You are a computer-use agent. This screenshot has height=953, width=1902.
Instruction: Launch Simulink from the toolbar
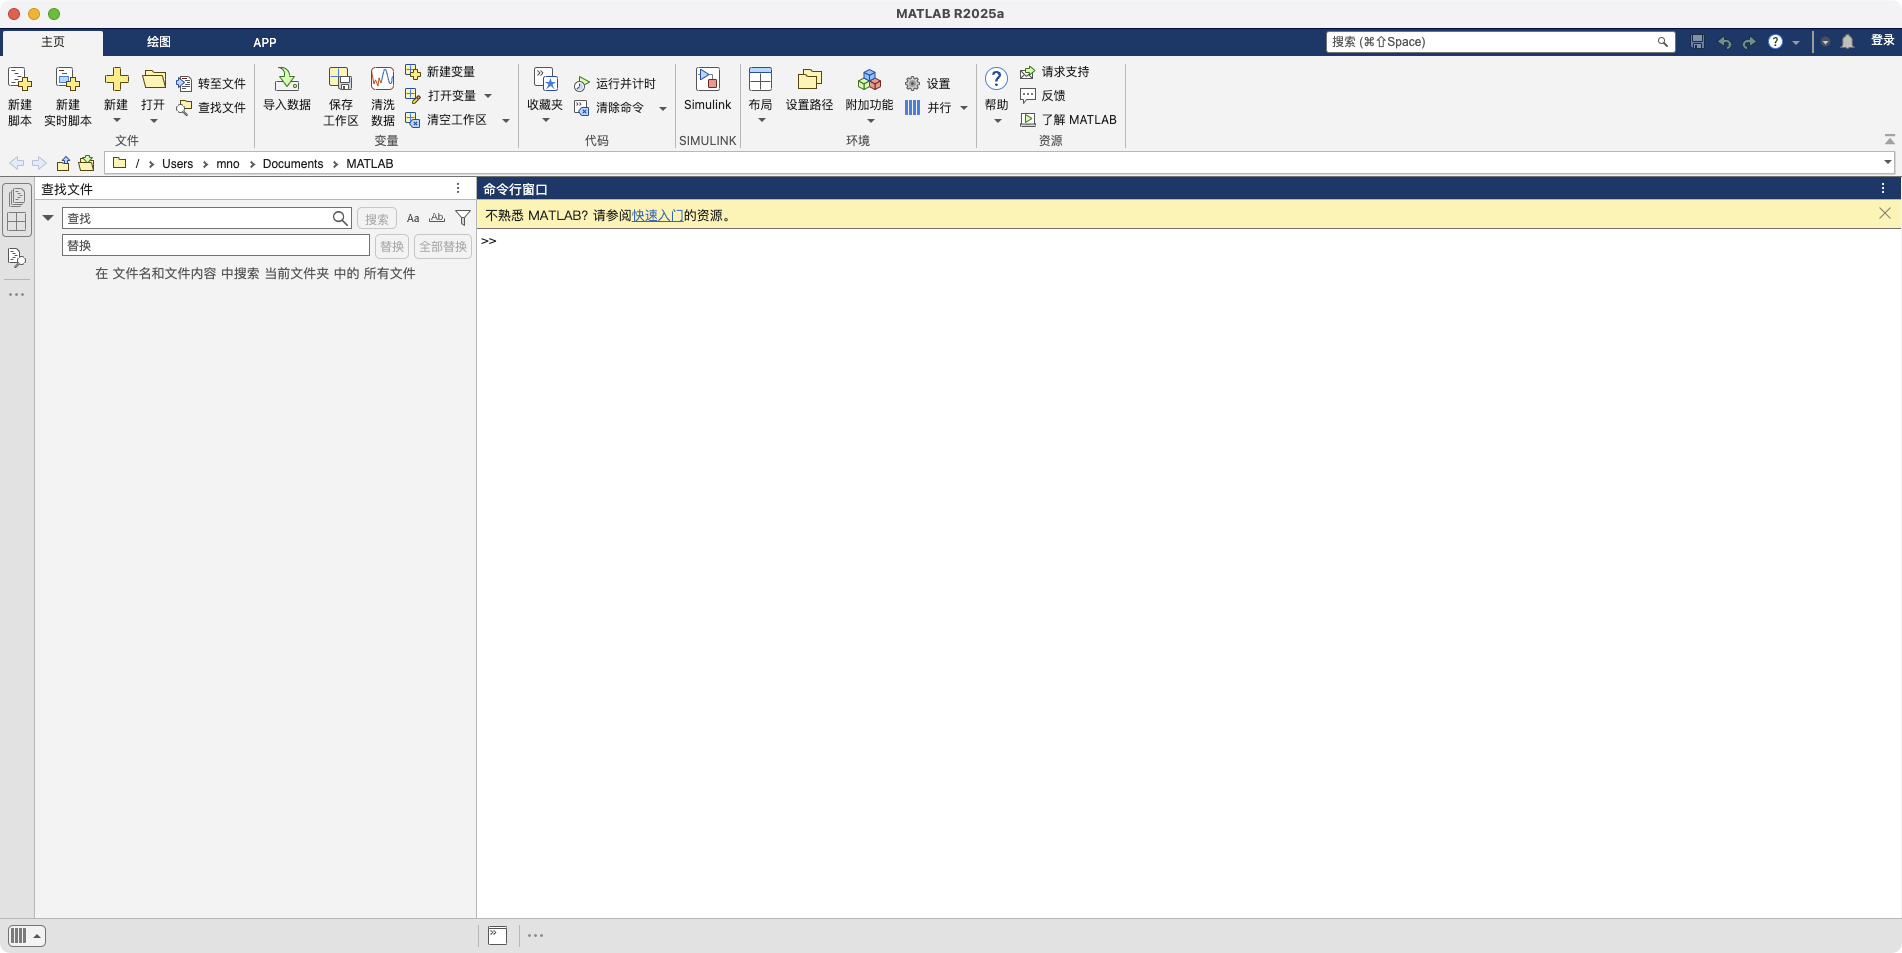(707, 80)
